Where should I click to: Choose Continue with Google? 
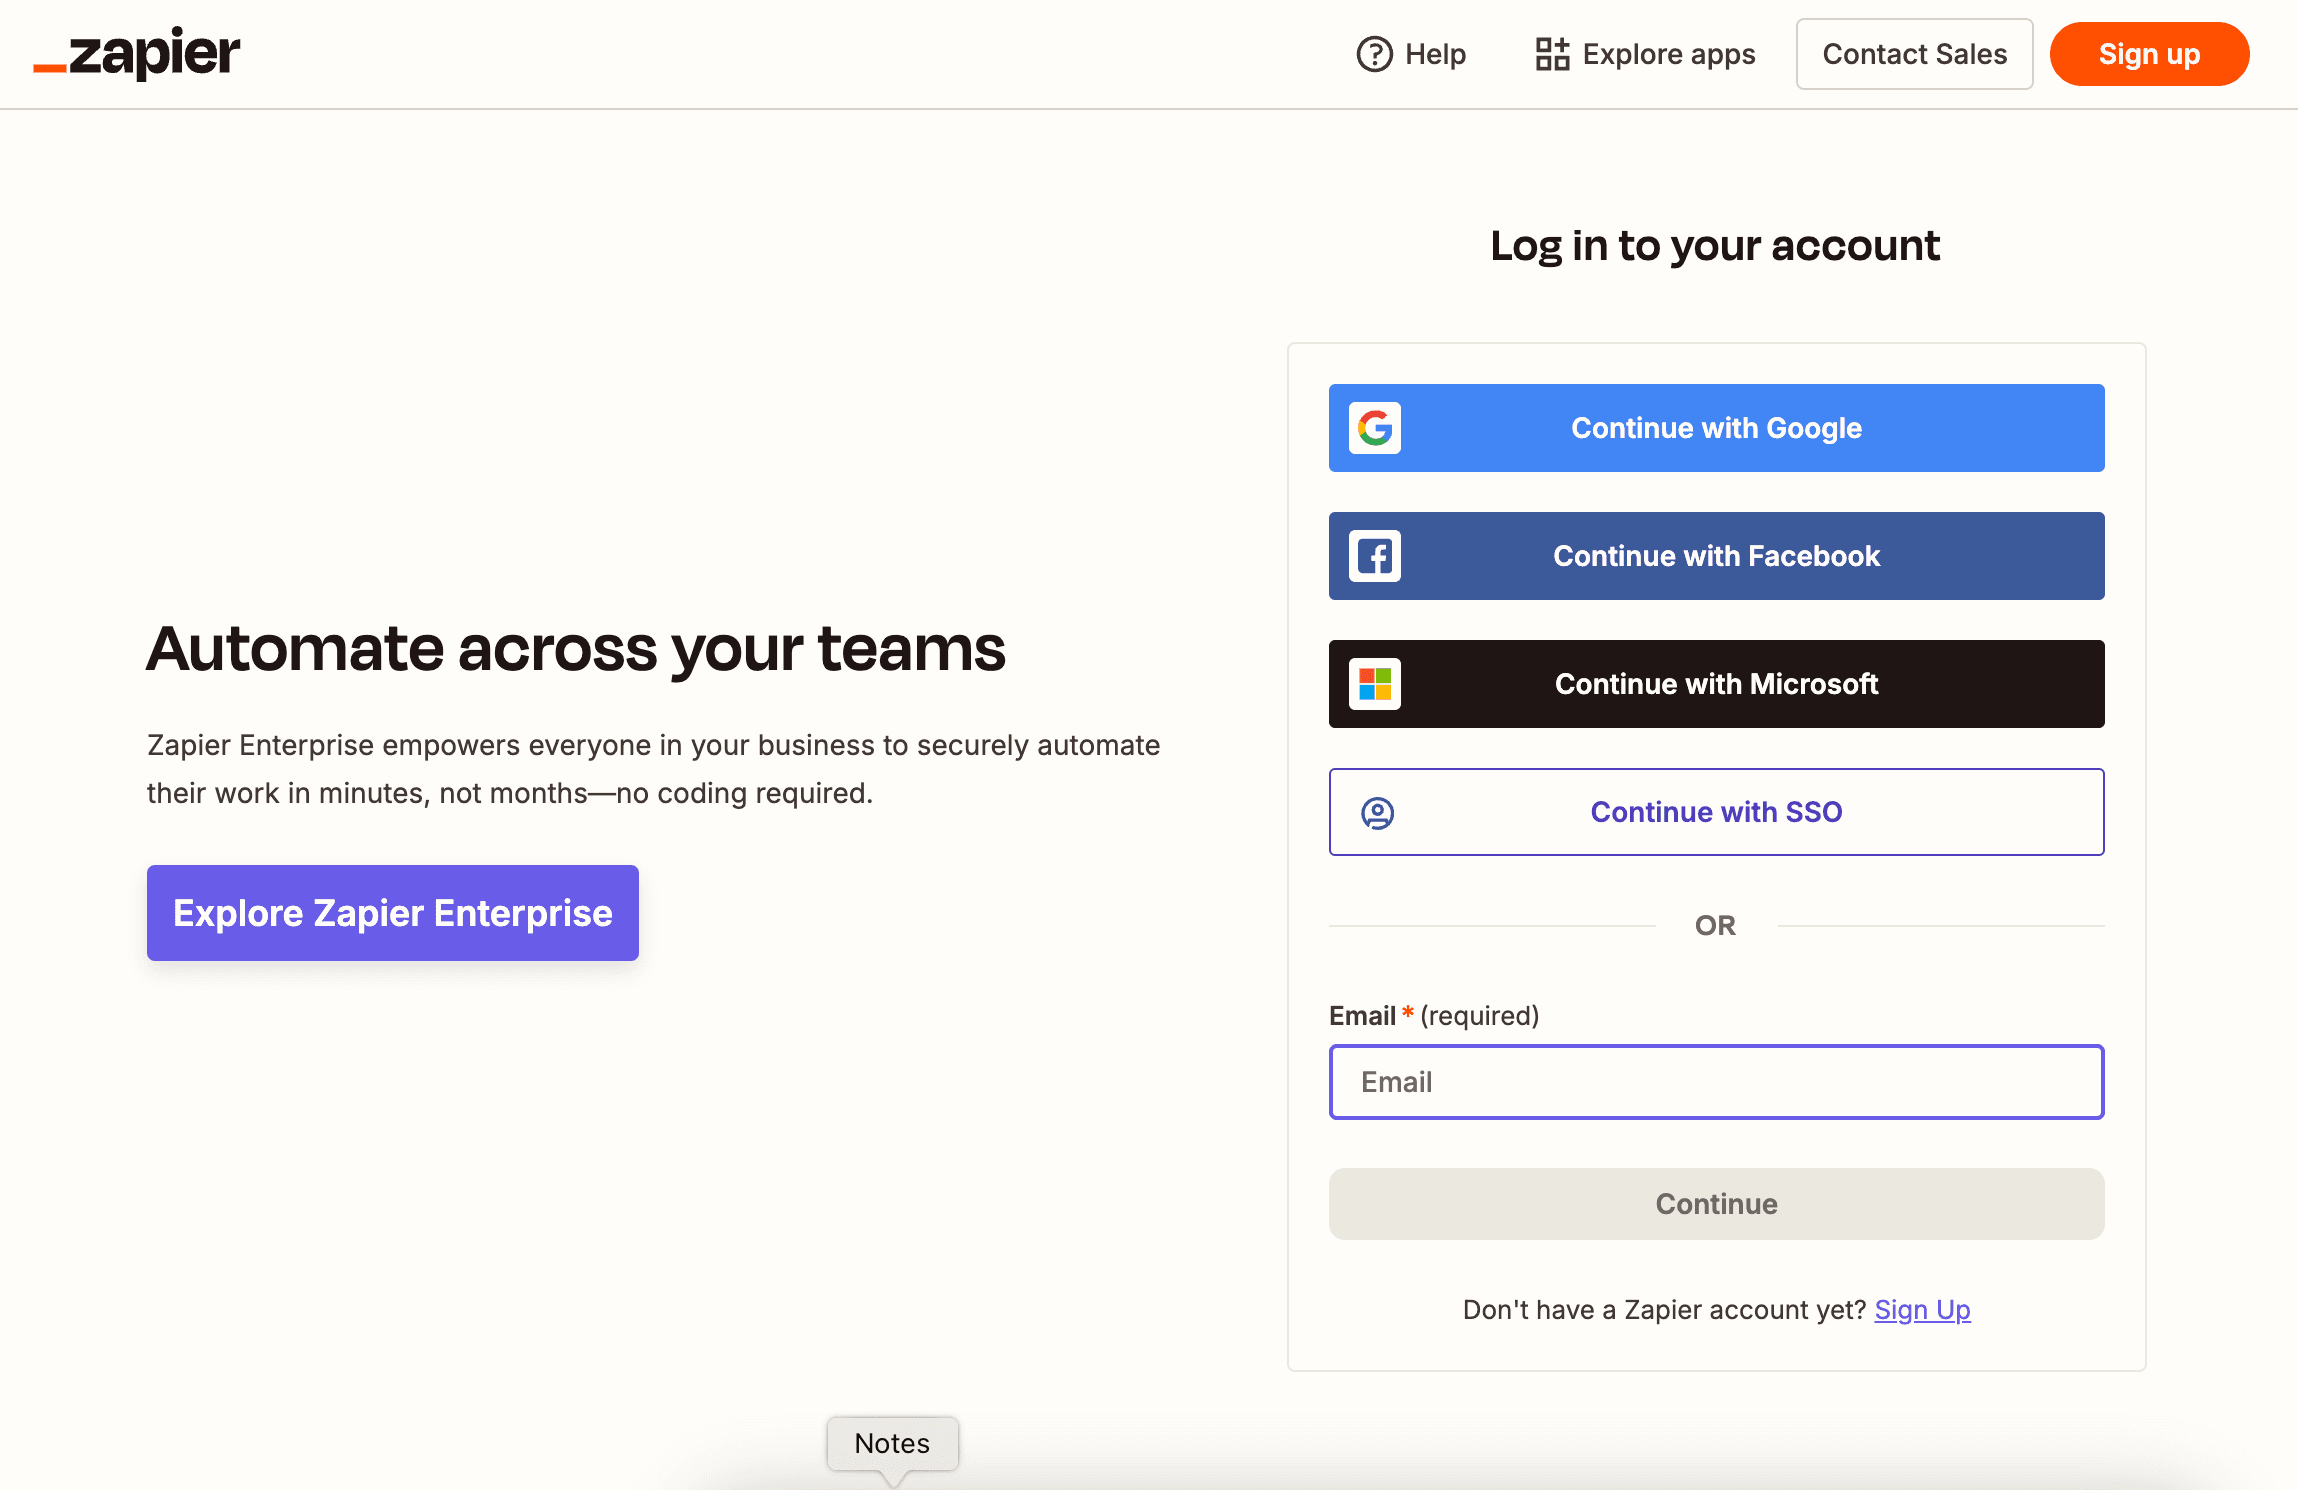[x=1716, y=428]
